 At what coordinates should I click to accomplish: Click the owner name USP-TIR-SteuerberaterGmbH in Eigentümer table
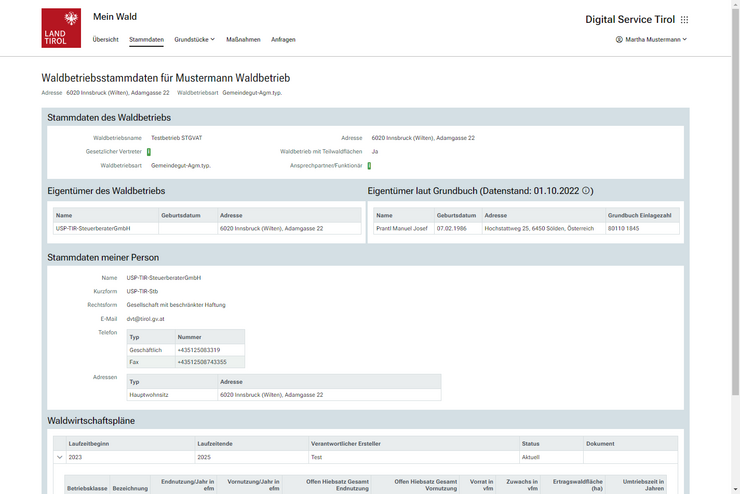[93, 228]
